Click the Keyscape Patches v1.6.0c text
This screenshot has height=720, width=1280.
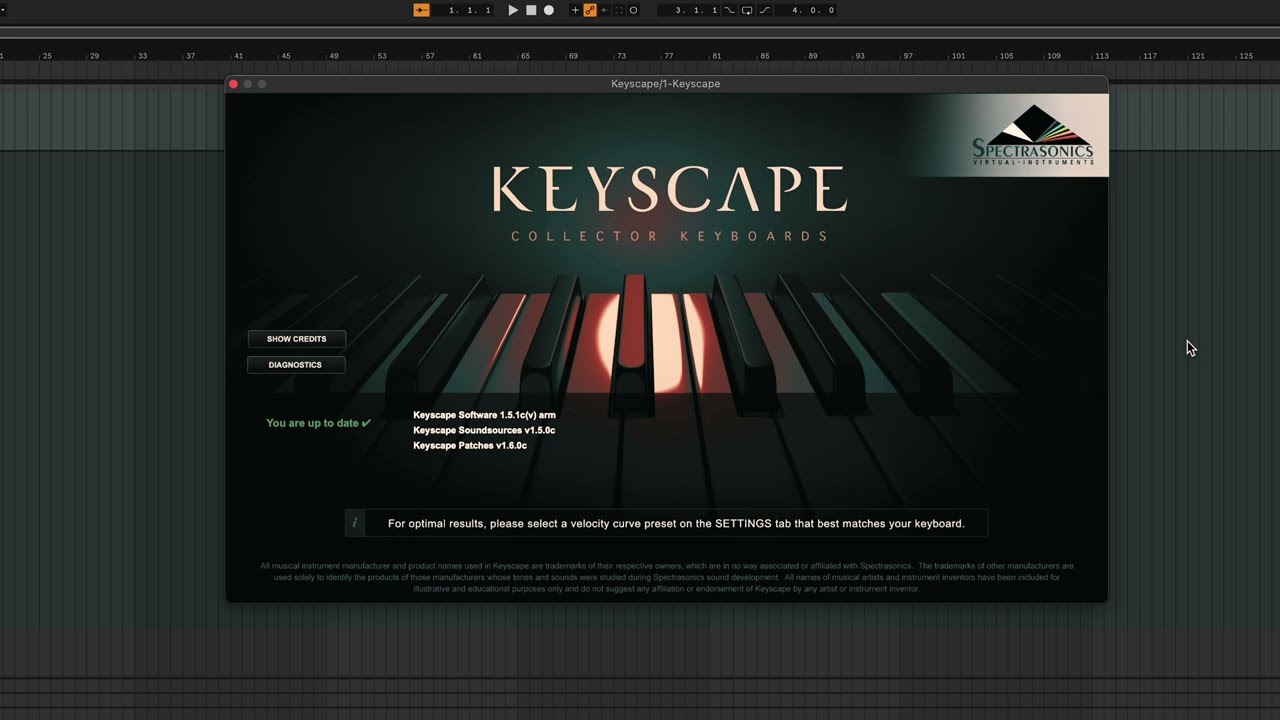470,445
